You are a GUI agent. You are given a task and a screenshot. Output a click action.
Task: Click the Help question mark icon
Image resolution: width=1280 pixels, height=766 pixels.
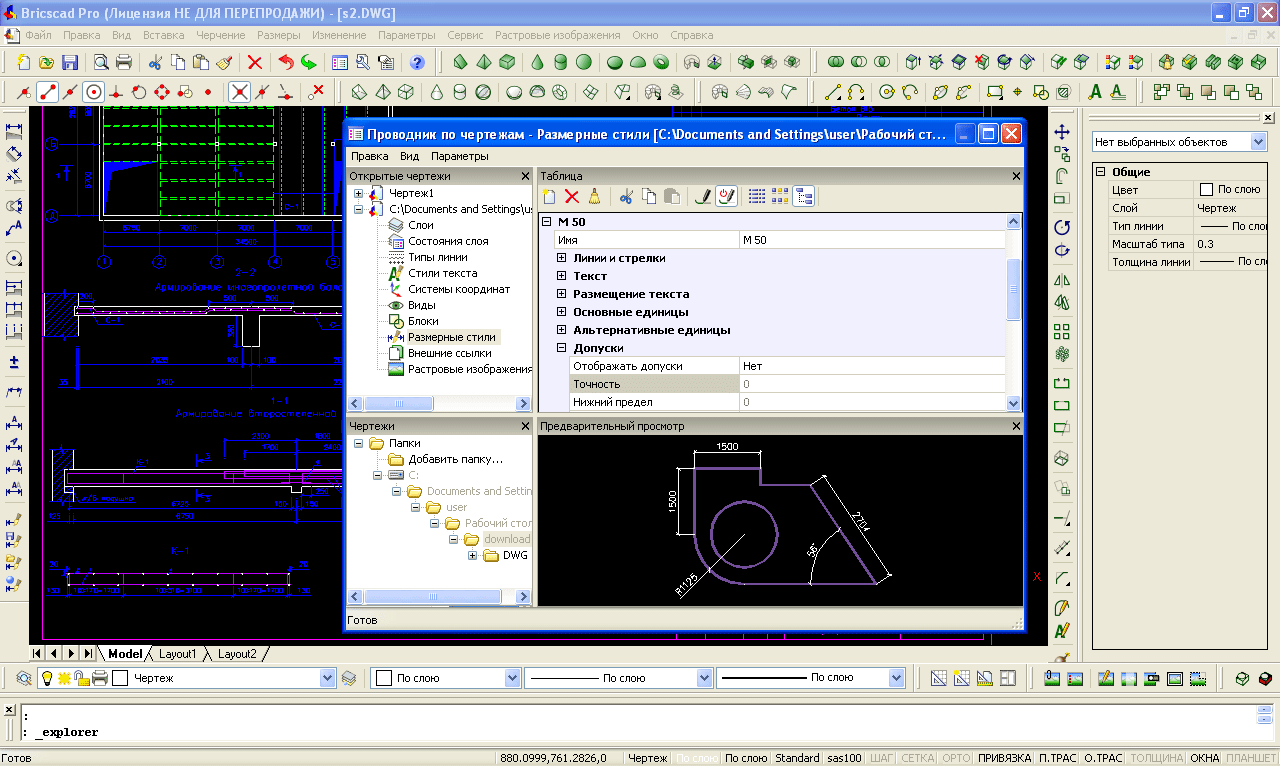coord(417,62)
